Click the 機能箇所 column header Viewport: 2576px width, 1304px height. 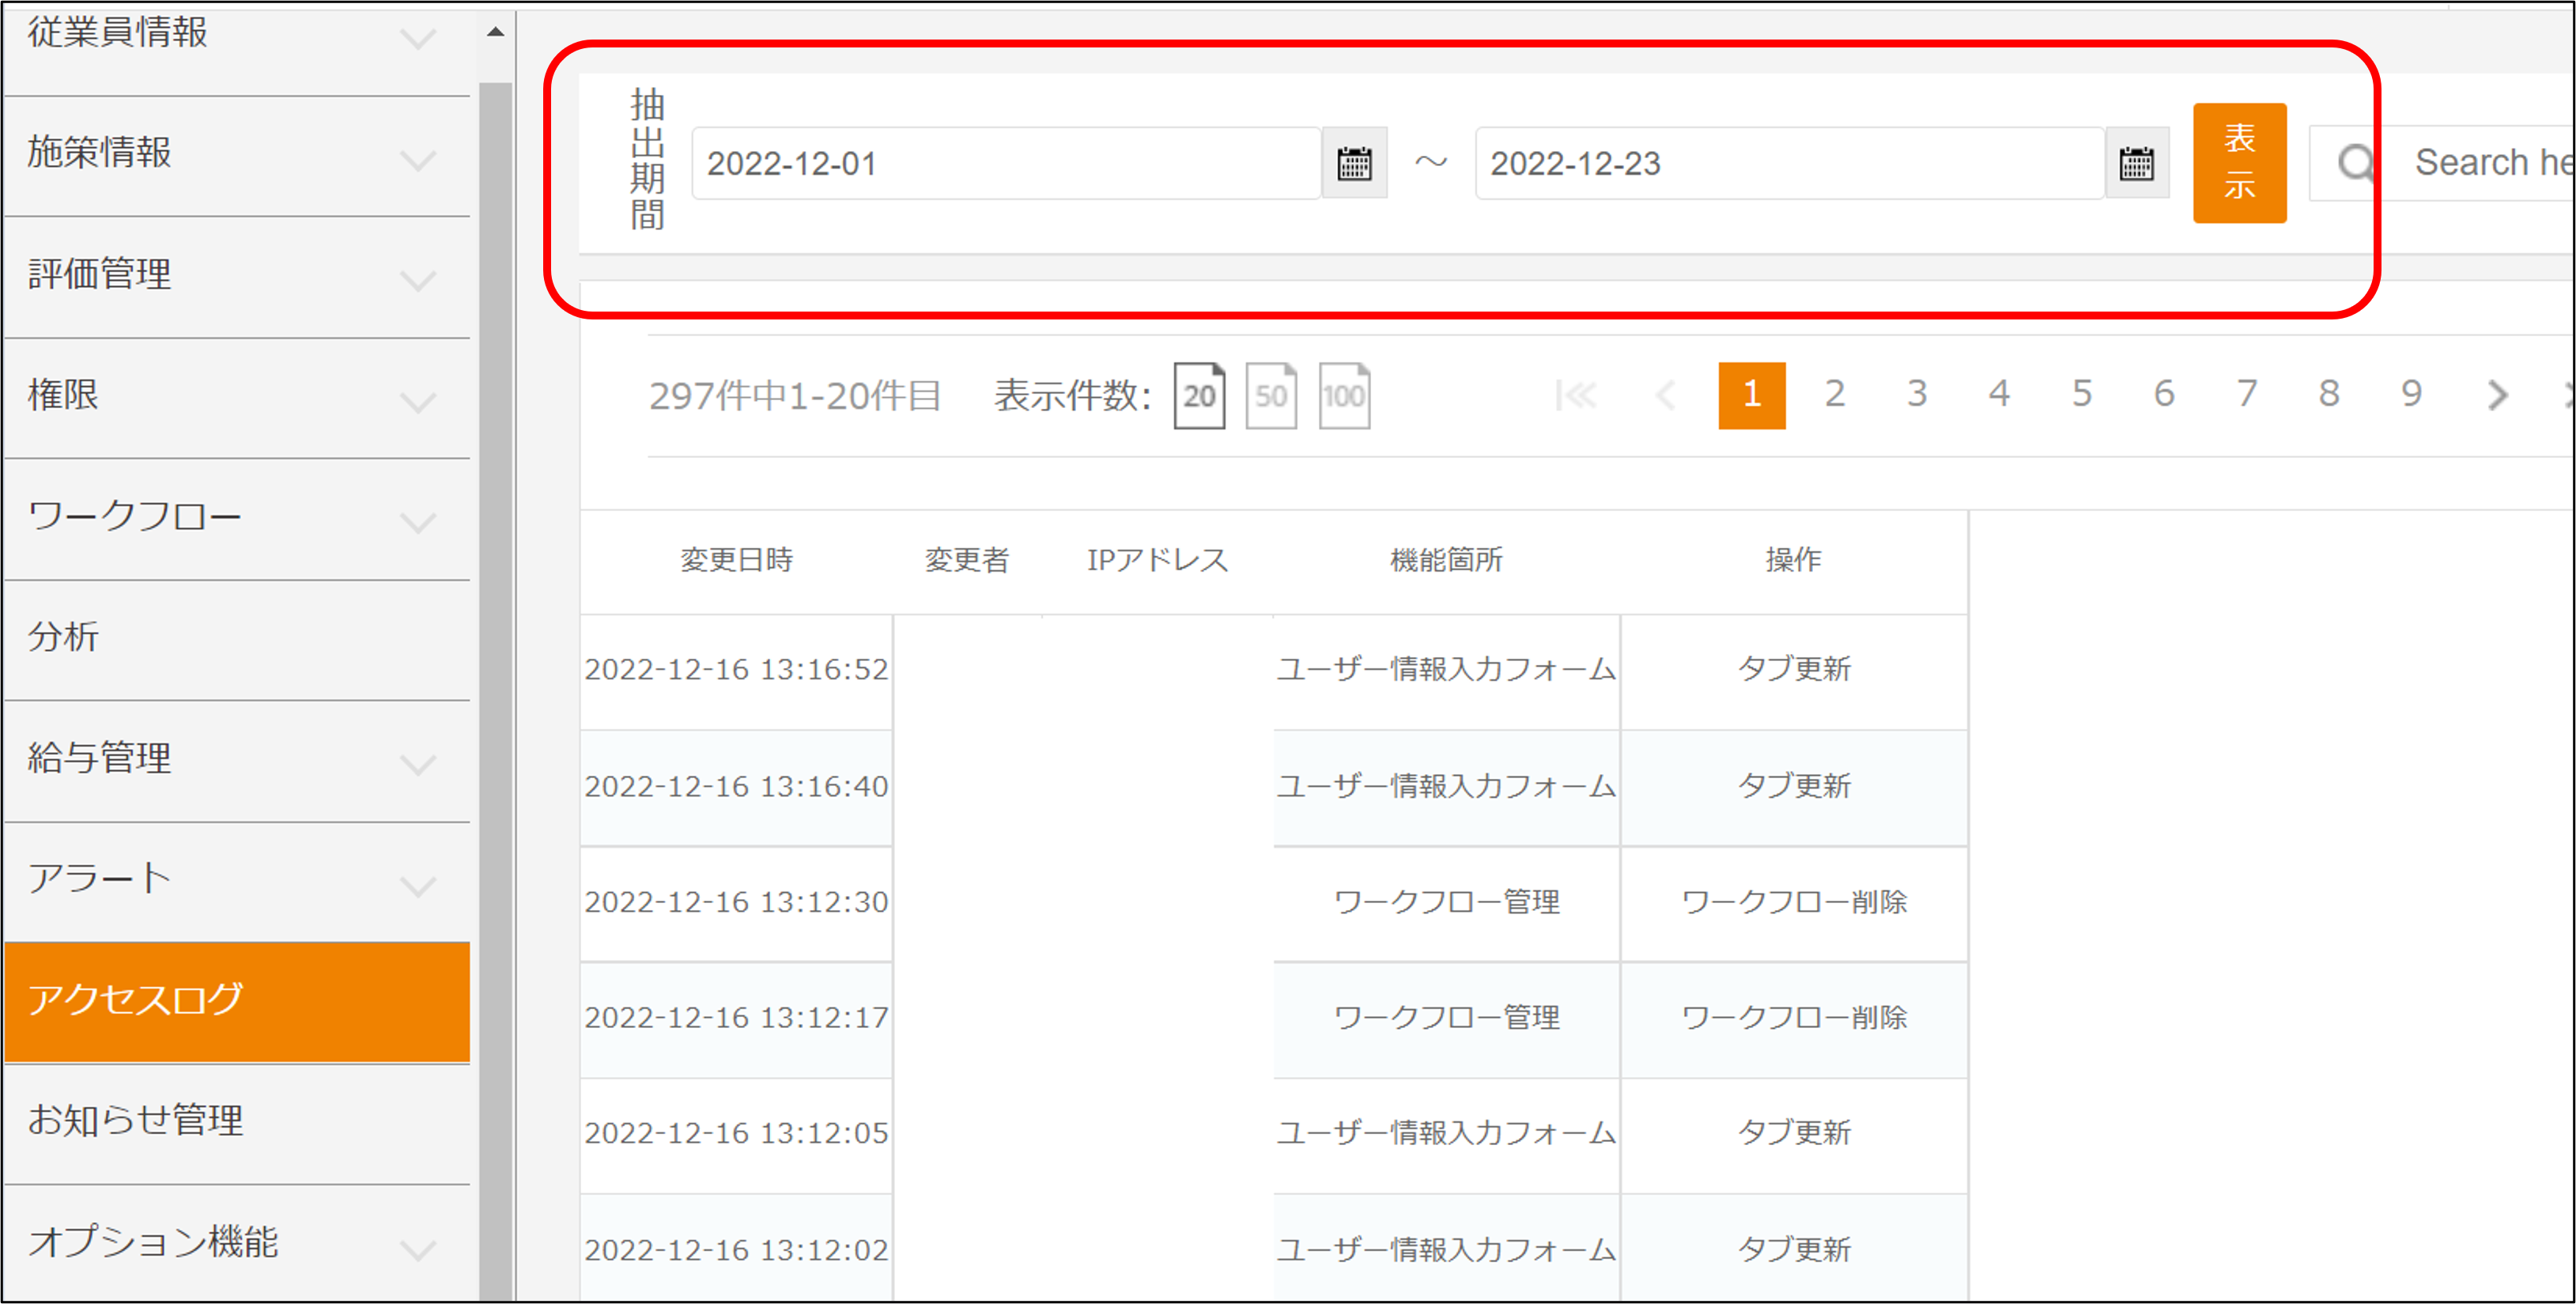click(x=1446, y=560)
